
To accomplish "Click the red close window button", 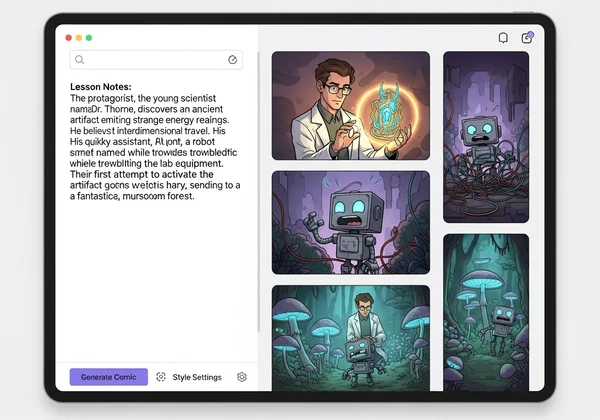I will [68, 37].
